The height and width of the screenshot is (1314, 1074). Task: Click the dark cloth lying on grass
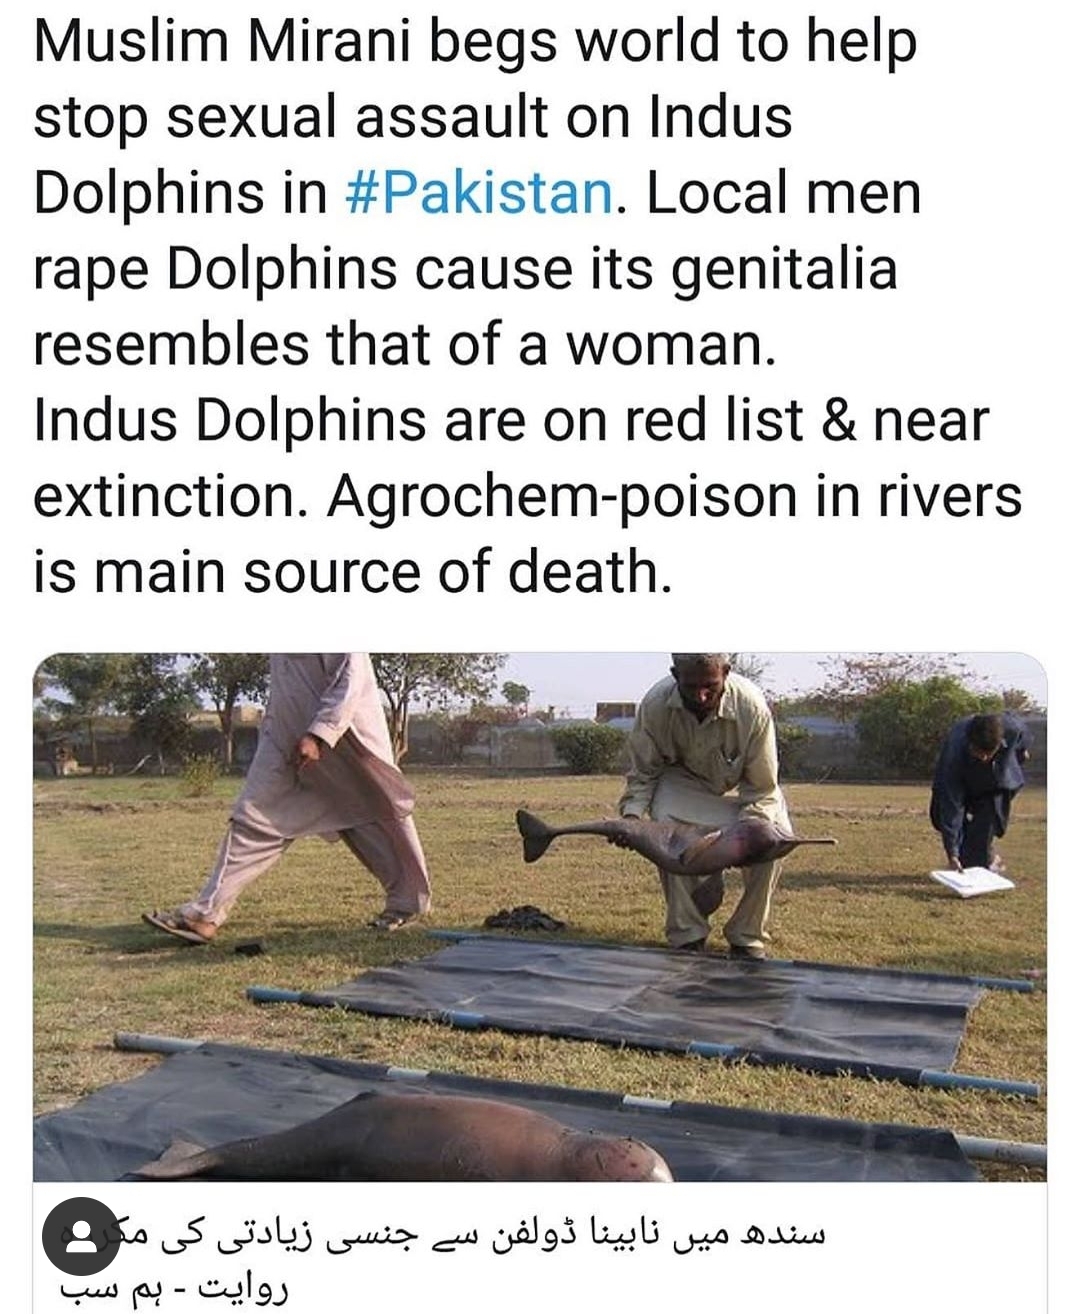(x=523, y=917)
